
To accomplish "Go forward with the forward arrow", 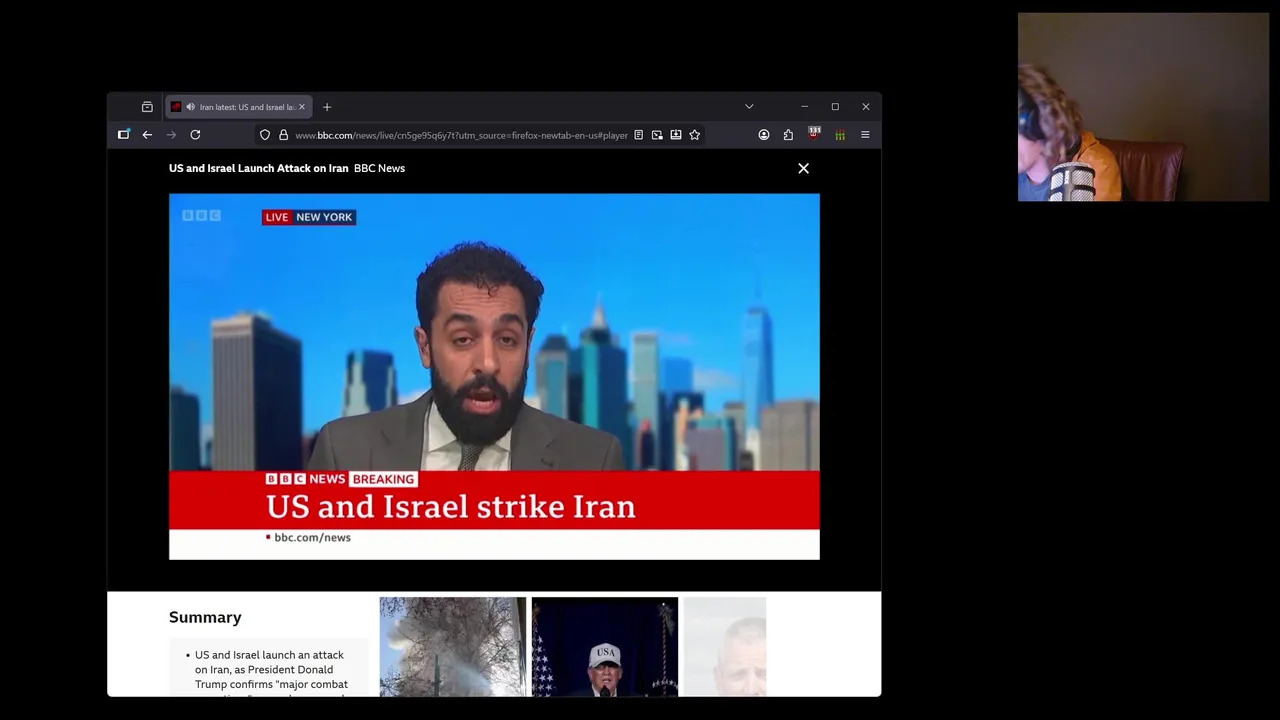I will tap(171, 135).
